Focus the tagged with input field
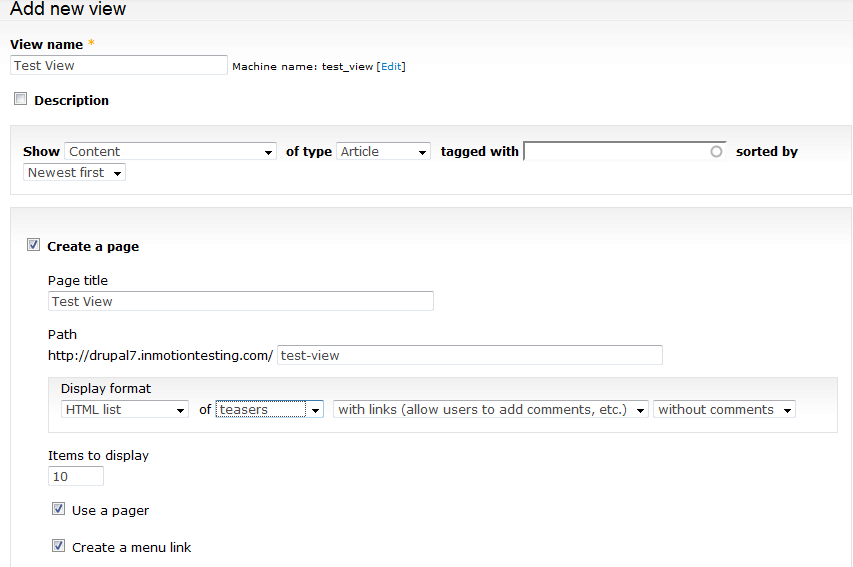 pyautogui.click(x=614, y=152)
